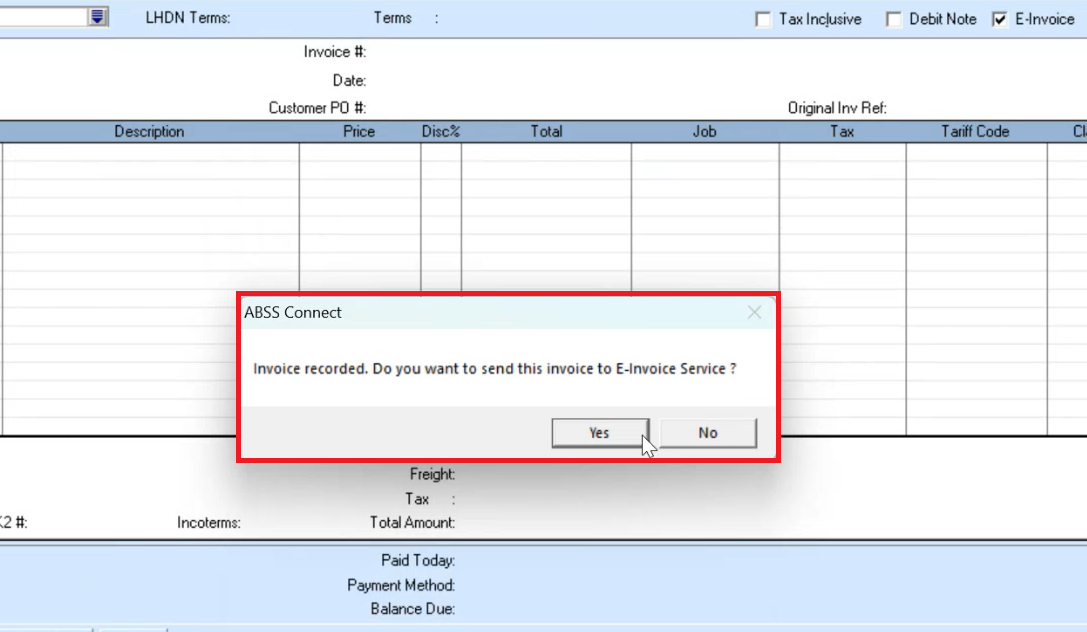1087x632 pixels.
Task: Close the ABSS Connect dialog
Action: (x=754, y=313)
